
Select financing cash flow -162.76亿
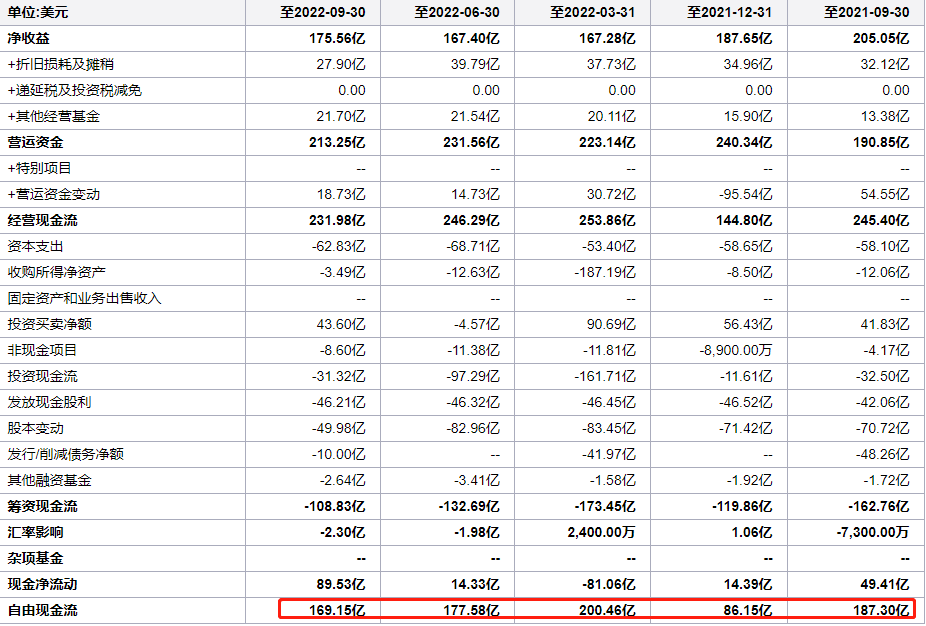(x=879, y=506)
